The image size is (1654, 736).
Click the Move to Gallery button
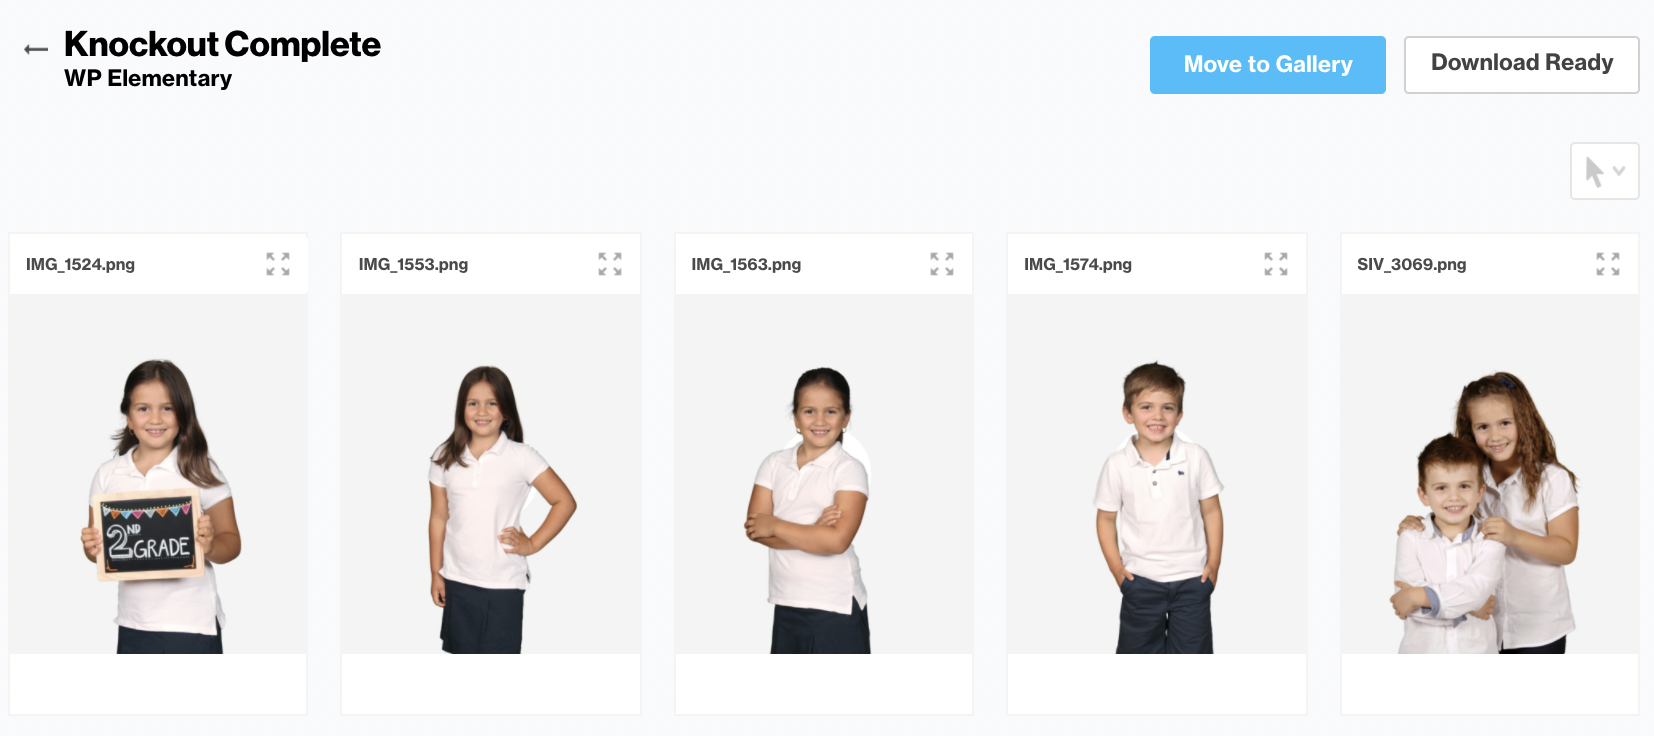coord(1268,65)
